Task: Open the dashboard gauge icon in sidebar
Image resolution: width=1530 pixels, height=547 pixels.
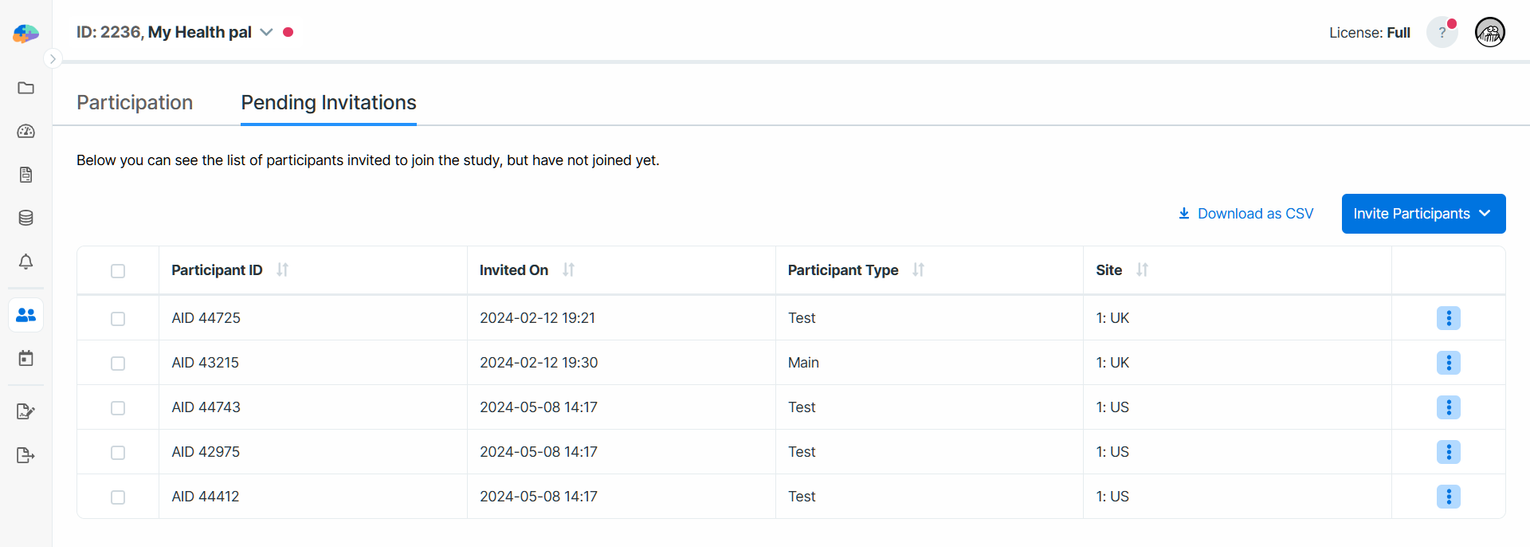Action: point(26,131)
